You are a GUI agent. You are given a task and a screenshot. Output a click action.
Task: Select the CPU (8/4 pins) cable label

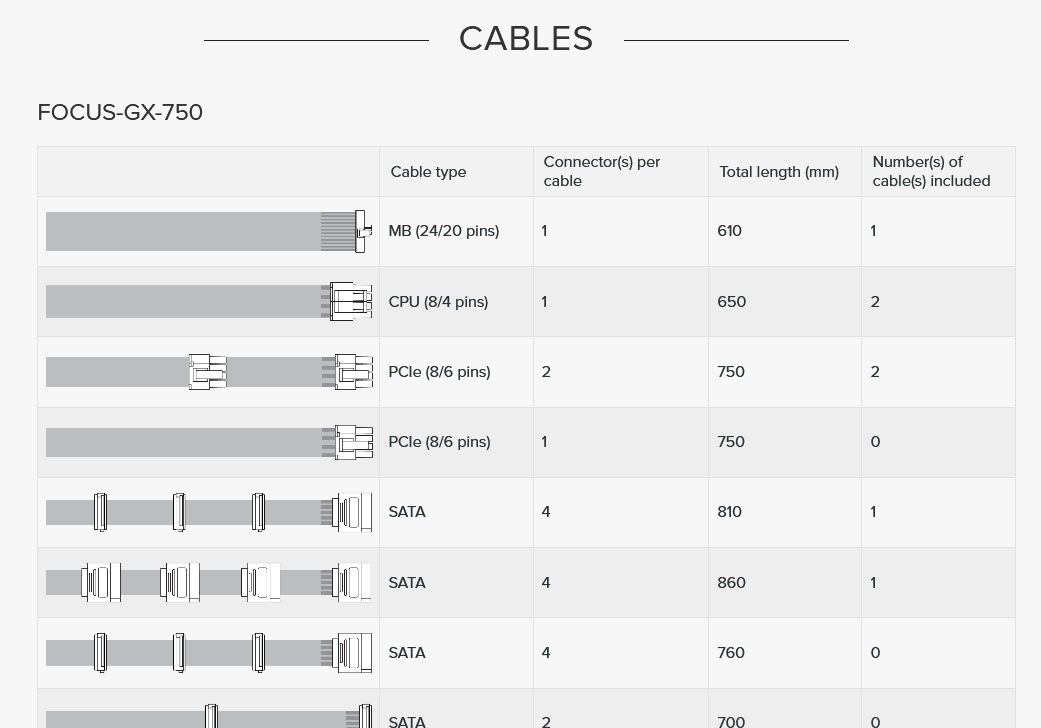point(438,301)
